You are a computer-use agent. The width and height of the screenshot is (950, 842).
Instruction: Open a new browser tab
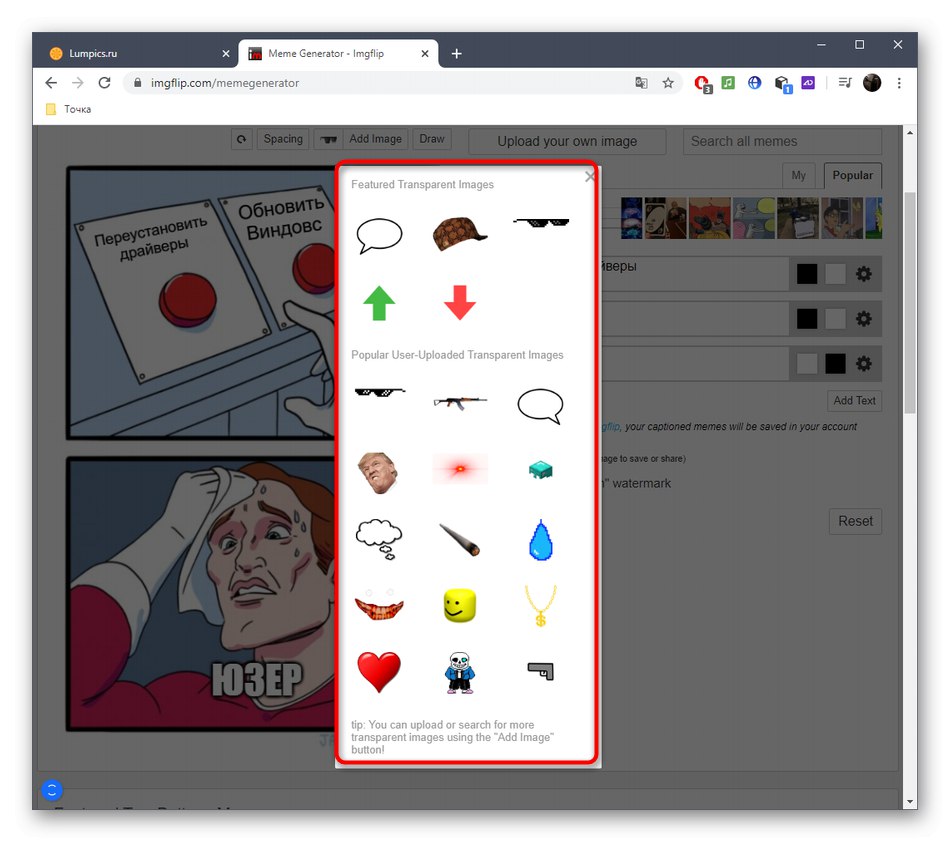pos(456,54)
